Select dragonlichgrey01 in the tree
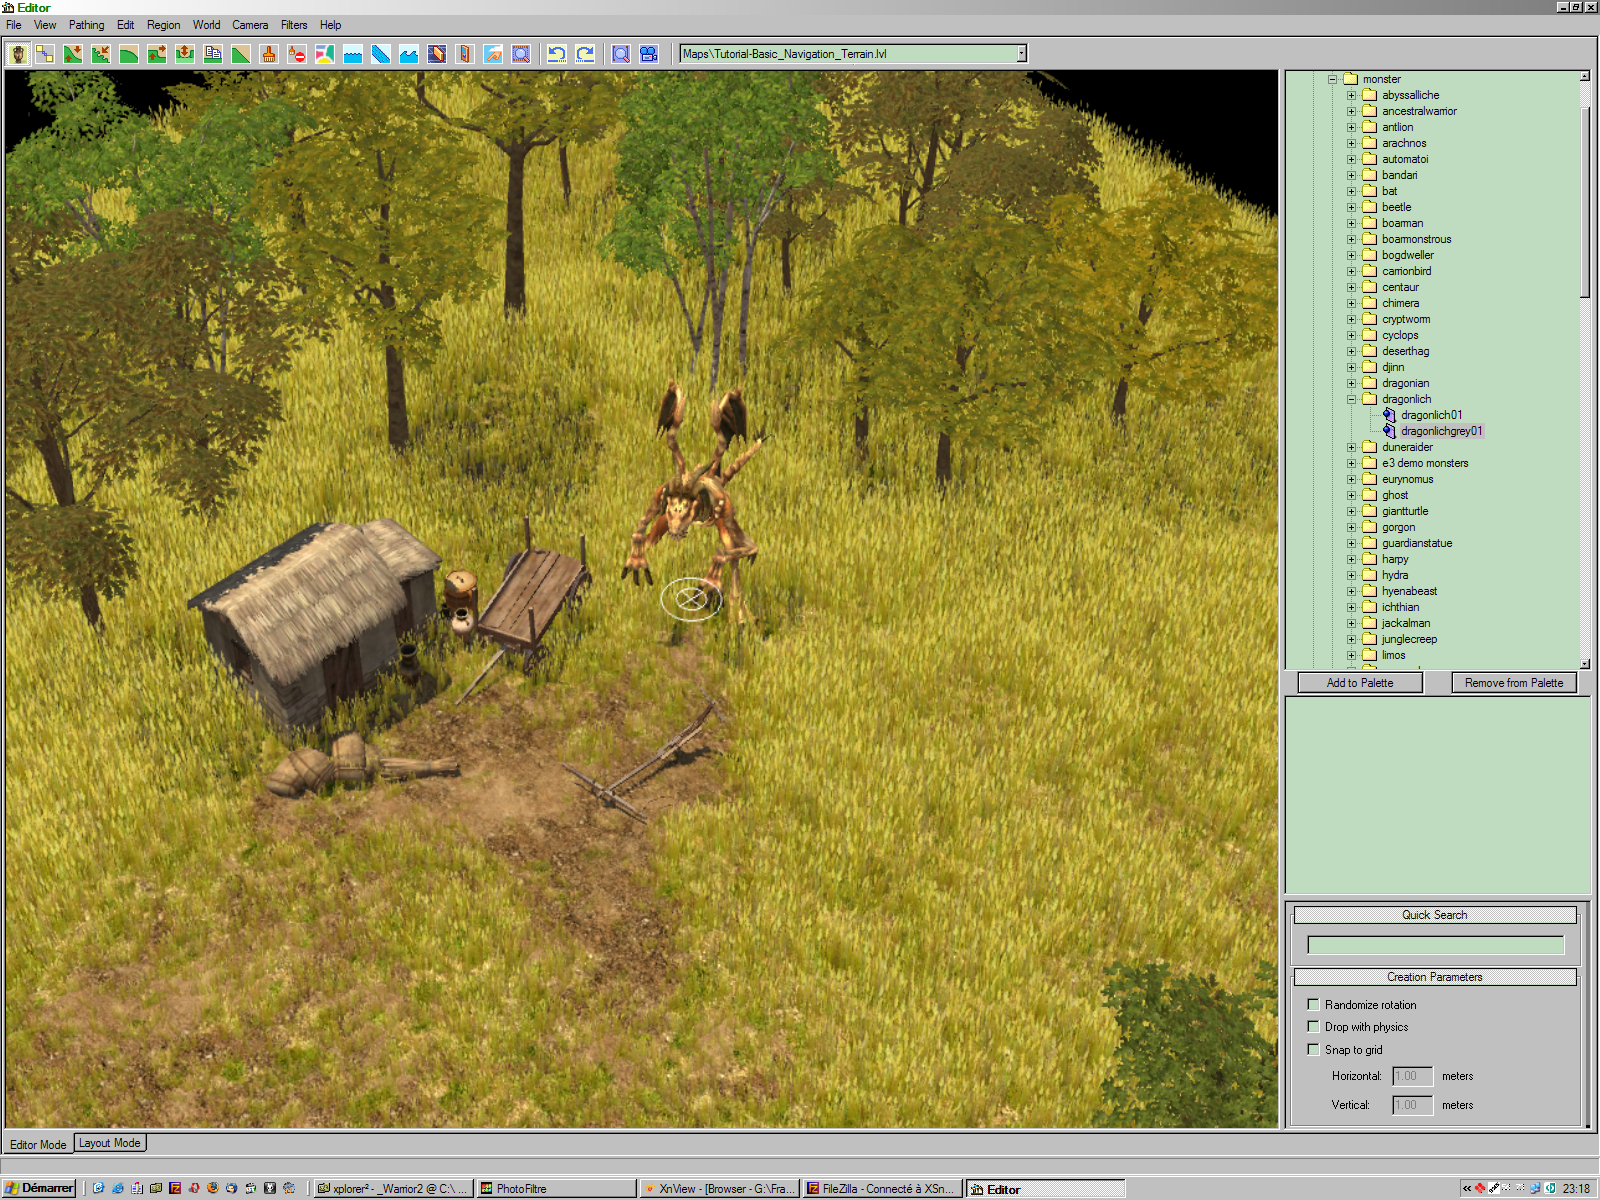Image resolution: width=1600 pixels, height=1200 pixels. (x=1441, y=431)
